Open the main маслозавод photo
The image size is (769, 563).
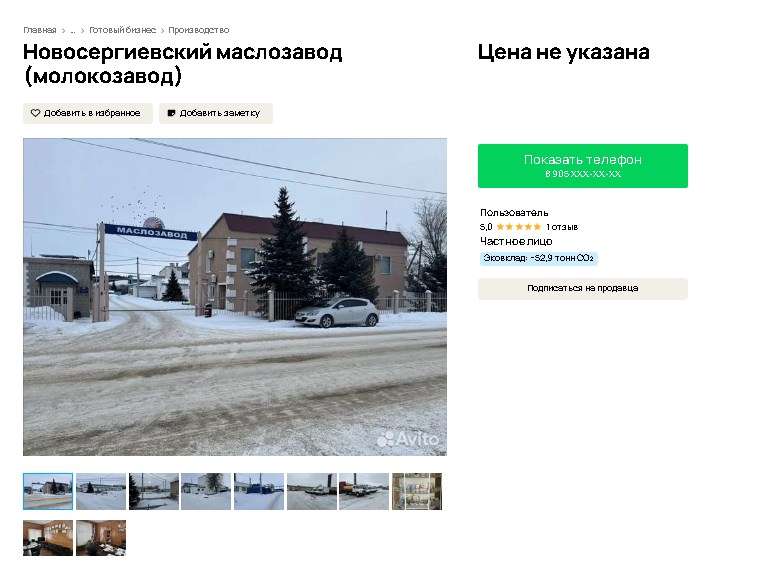[x=235, y=297]
